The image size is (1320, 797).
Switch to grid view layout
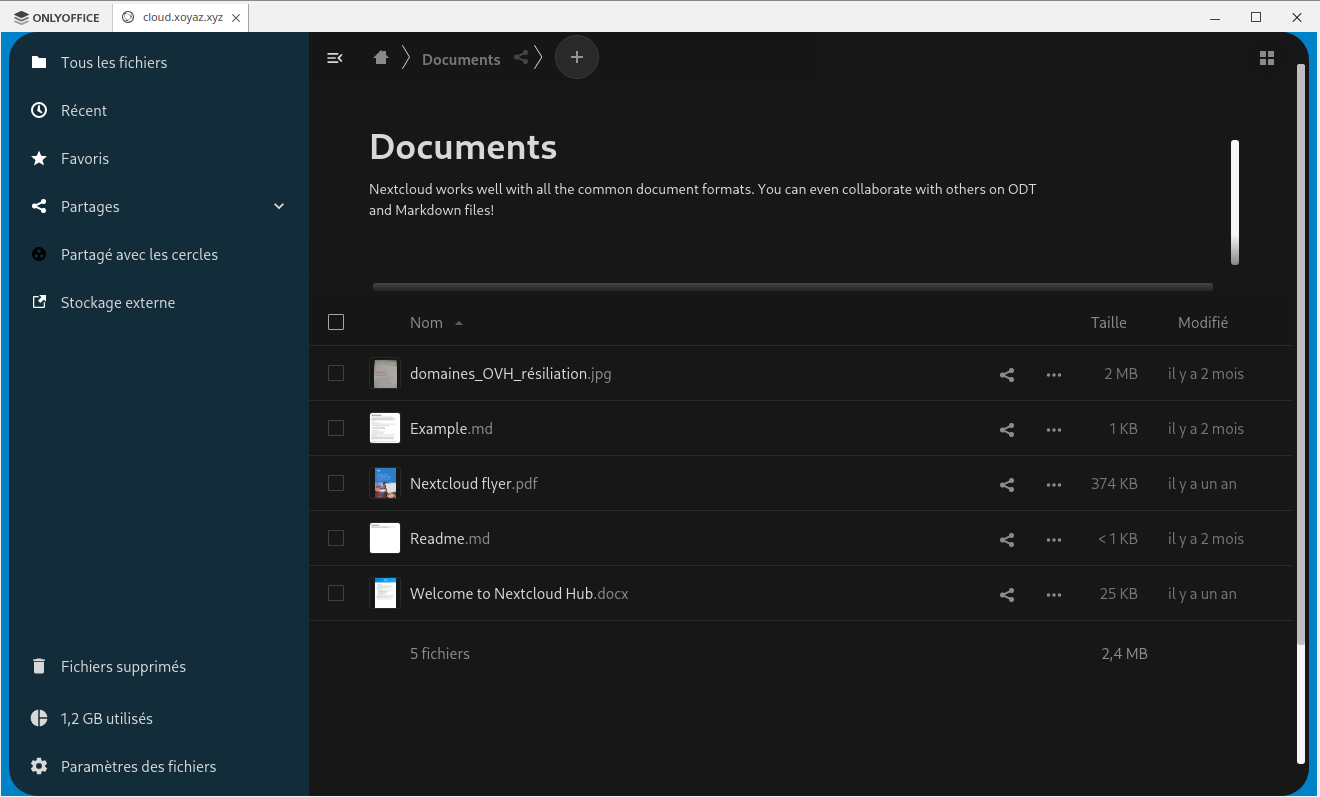1267,59
